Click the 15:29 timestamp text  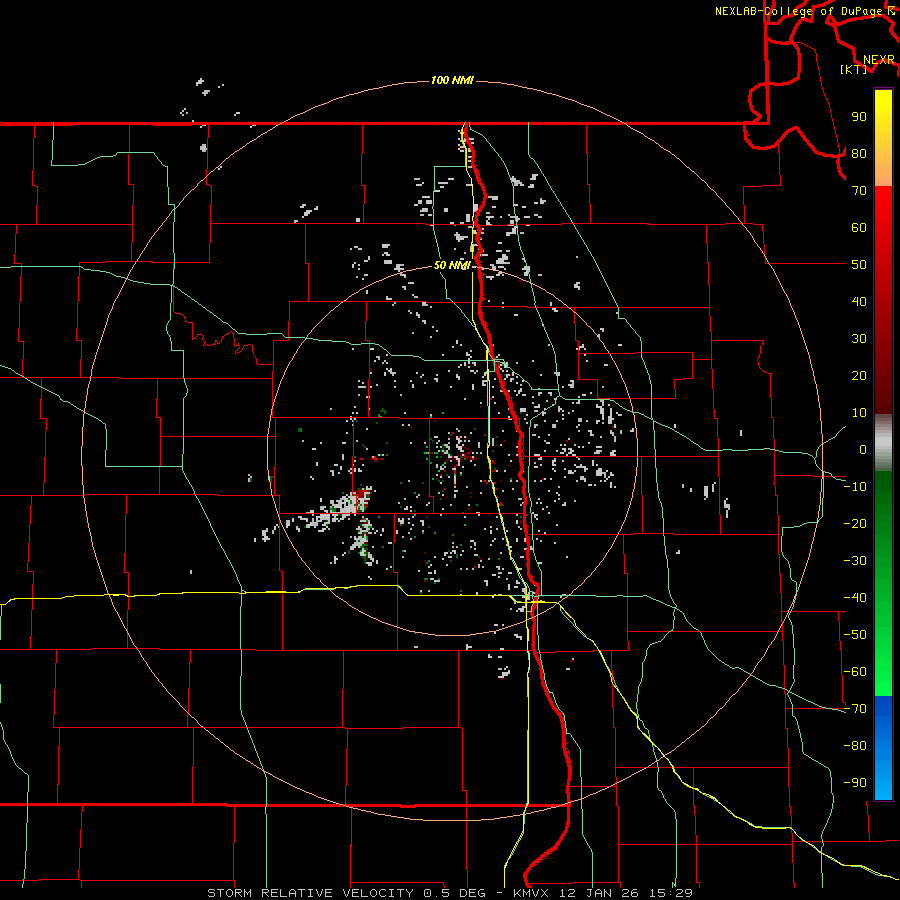(x=670, y=893)
